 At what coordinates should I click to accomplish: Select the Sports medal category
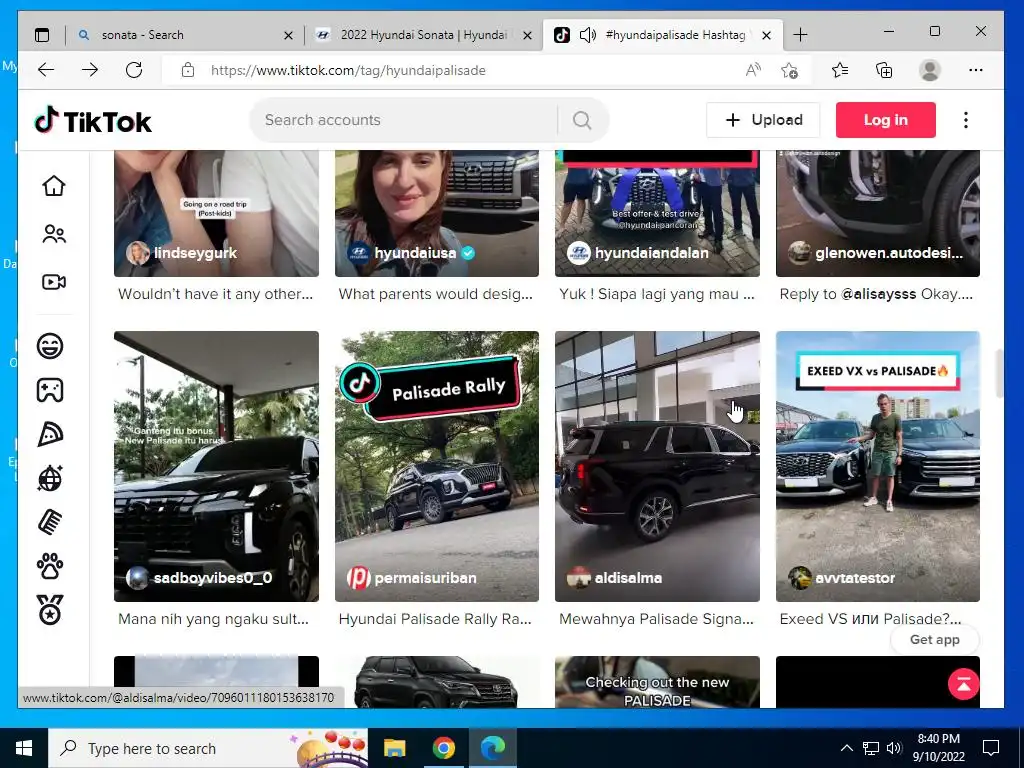pos(50,610)
